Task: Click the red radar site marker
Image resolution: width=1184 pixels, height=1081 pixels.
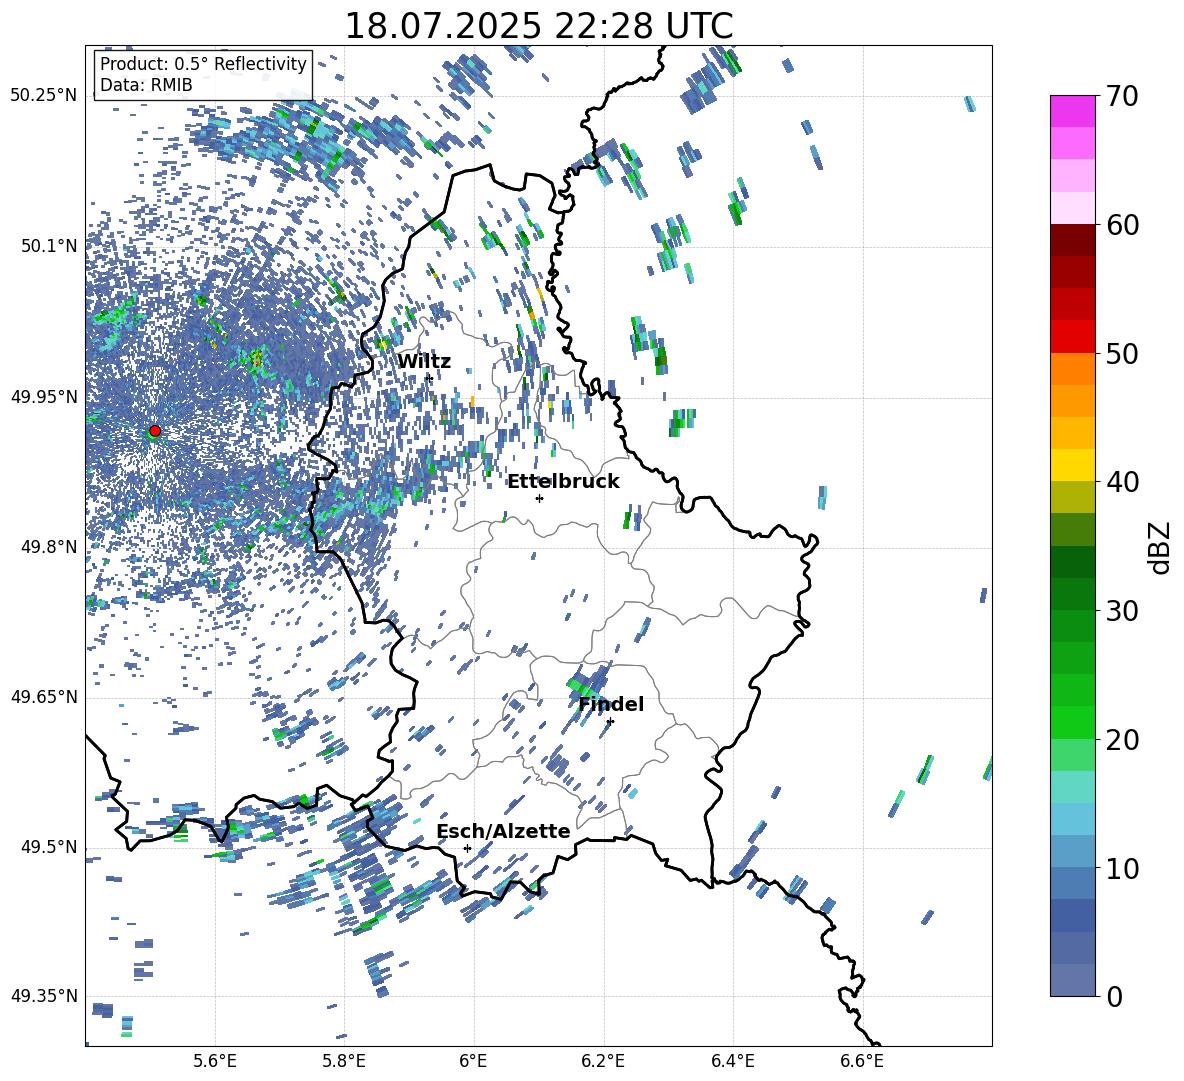Action: [x=155, y=431]
